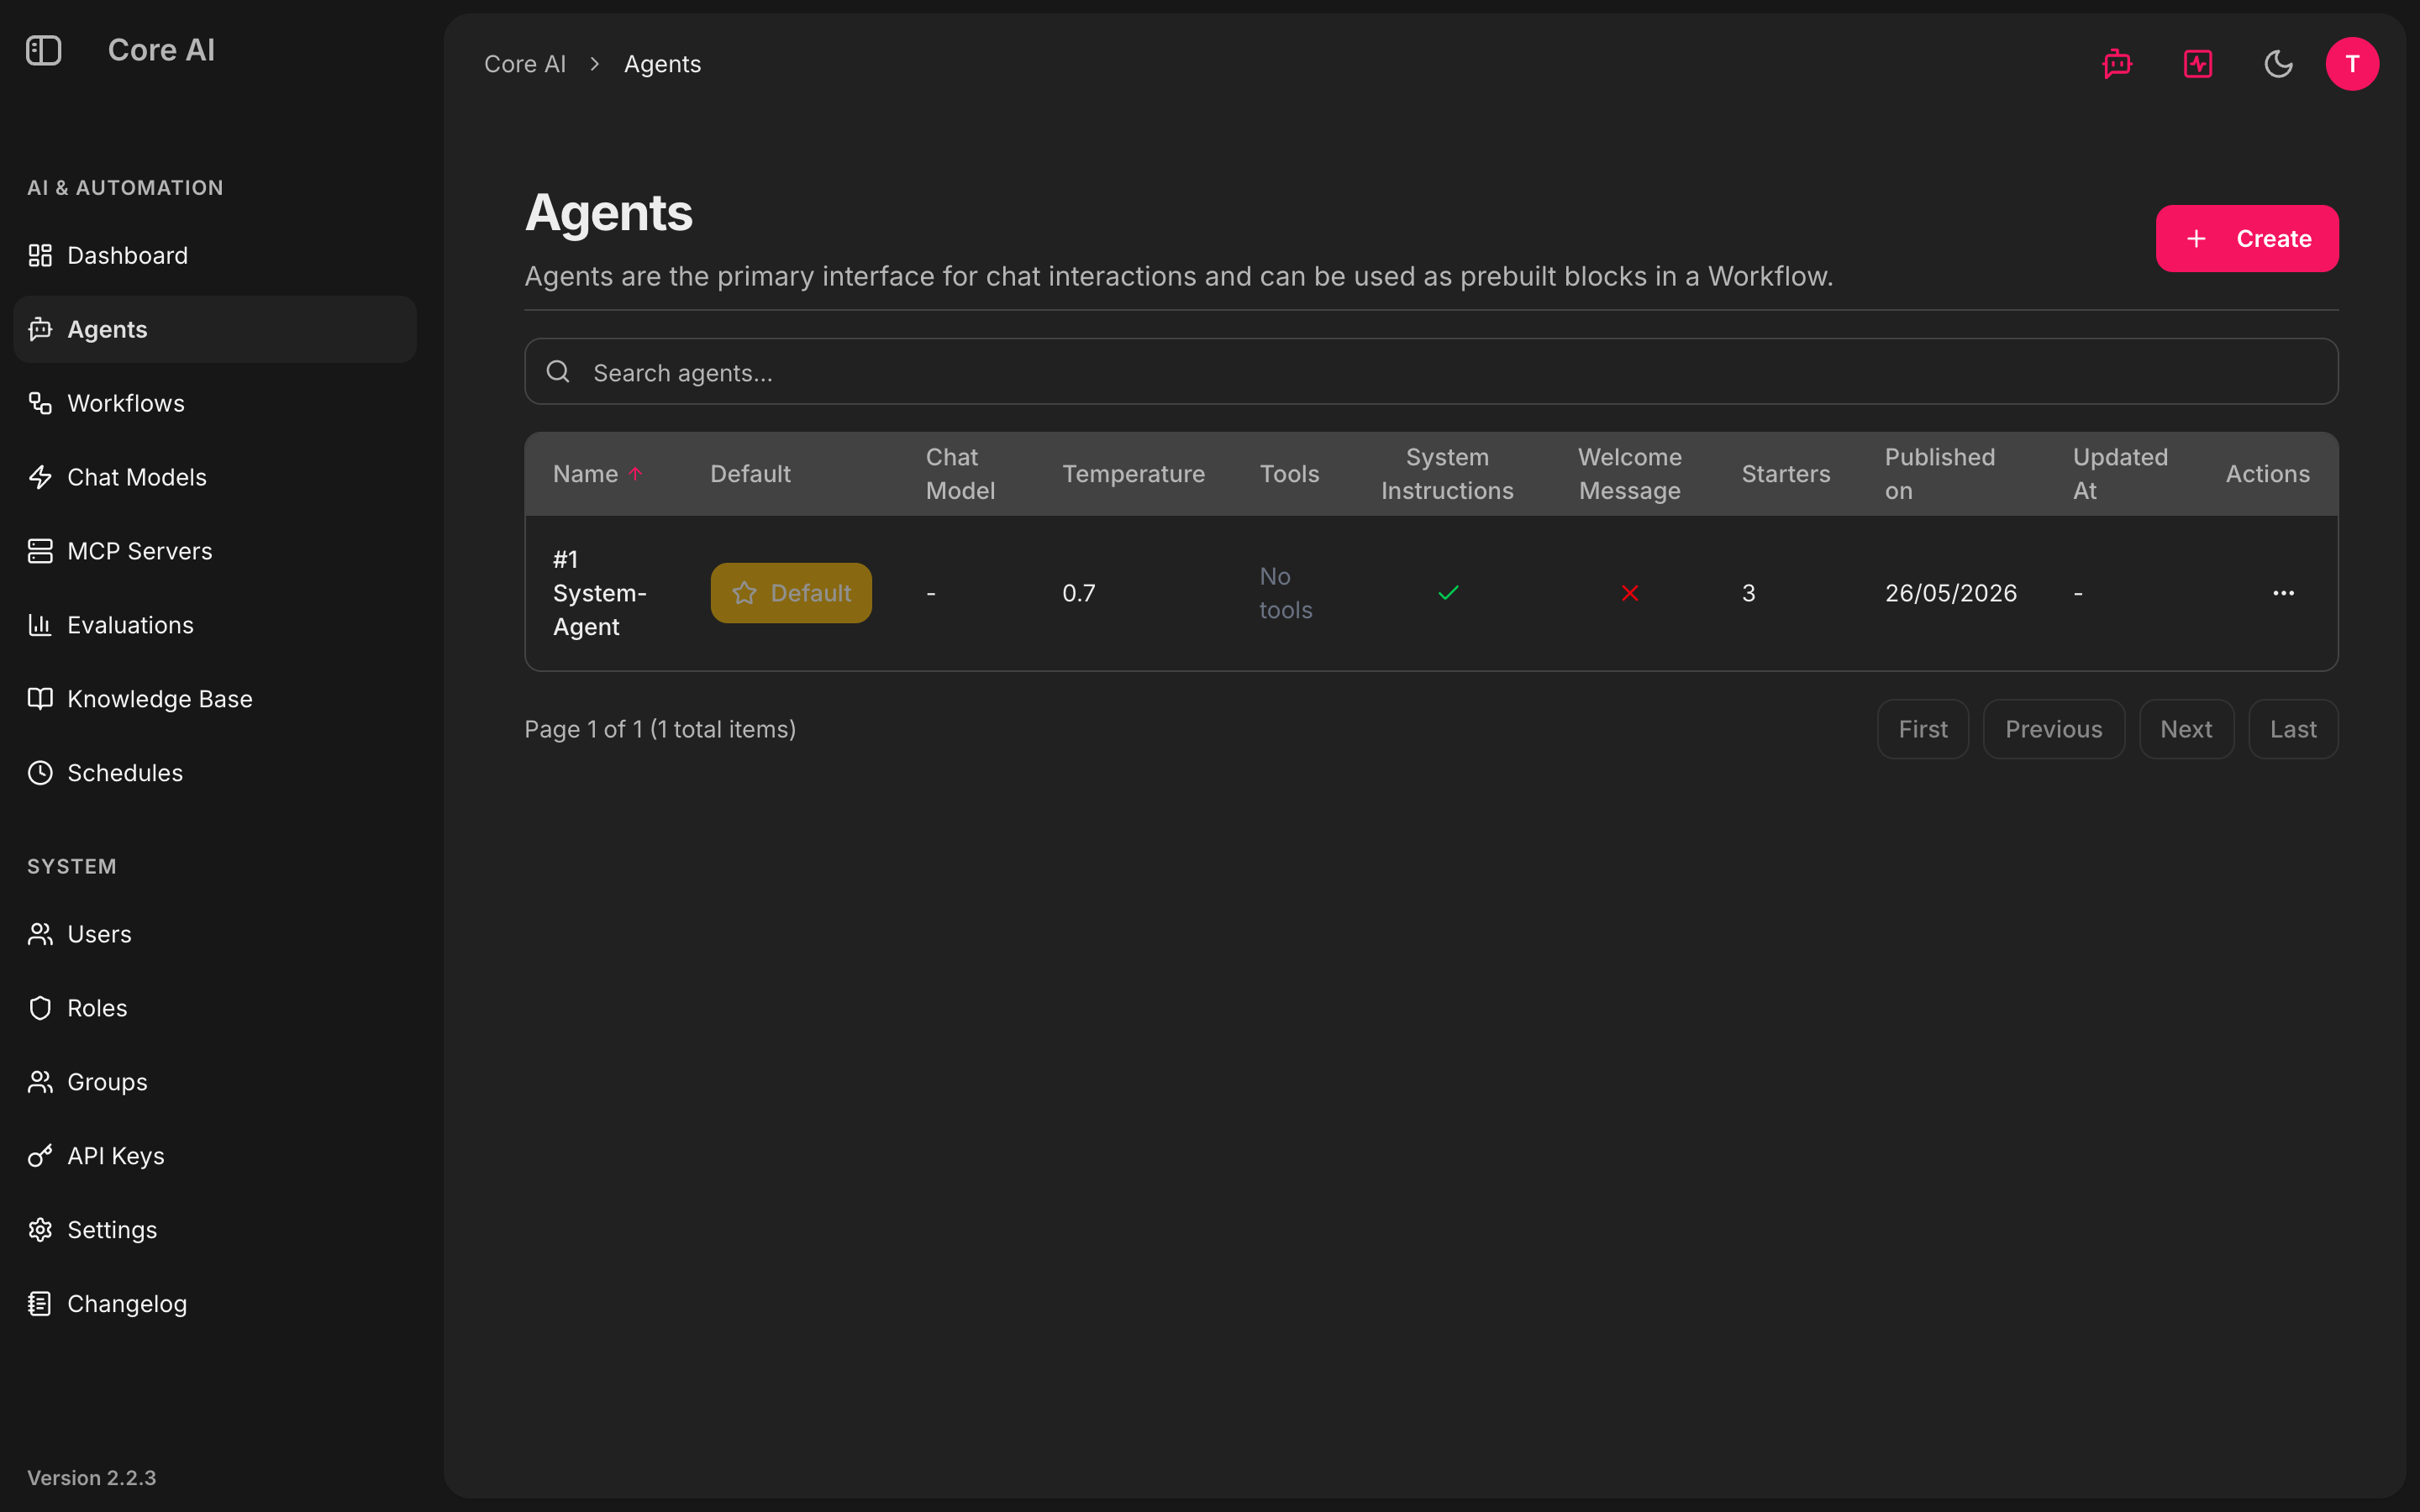The width and height of the screenshot is (2420, 1512).
Task: Open Roles page
Action: [215, 1008]
